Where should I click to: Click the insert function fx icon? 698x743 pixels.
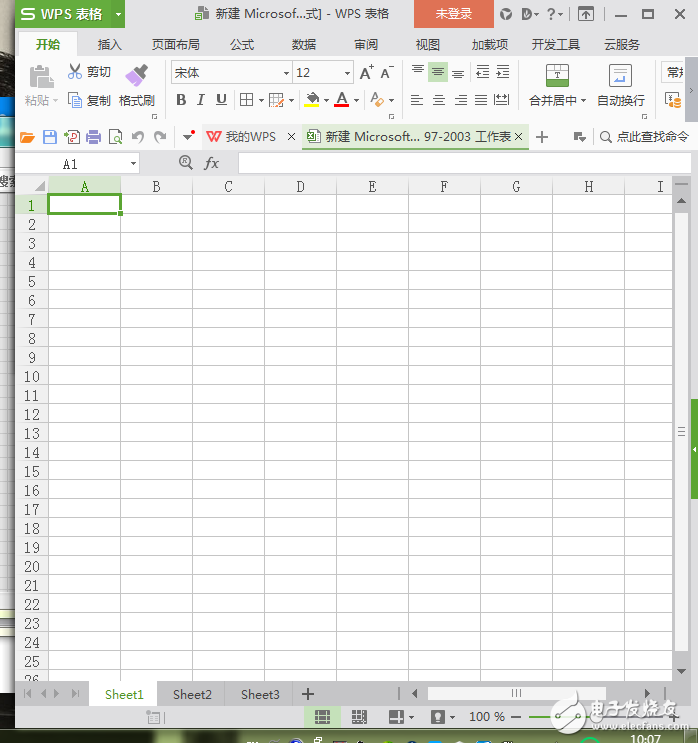(211, 163)
